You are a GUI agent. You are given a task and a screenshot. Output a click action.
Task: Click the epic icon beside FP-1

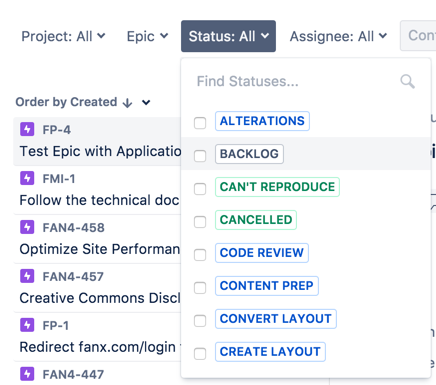(27, 325)
